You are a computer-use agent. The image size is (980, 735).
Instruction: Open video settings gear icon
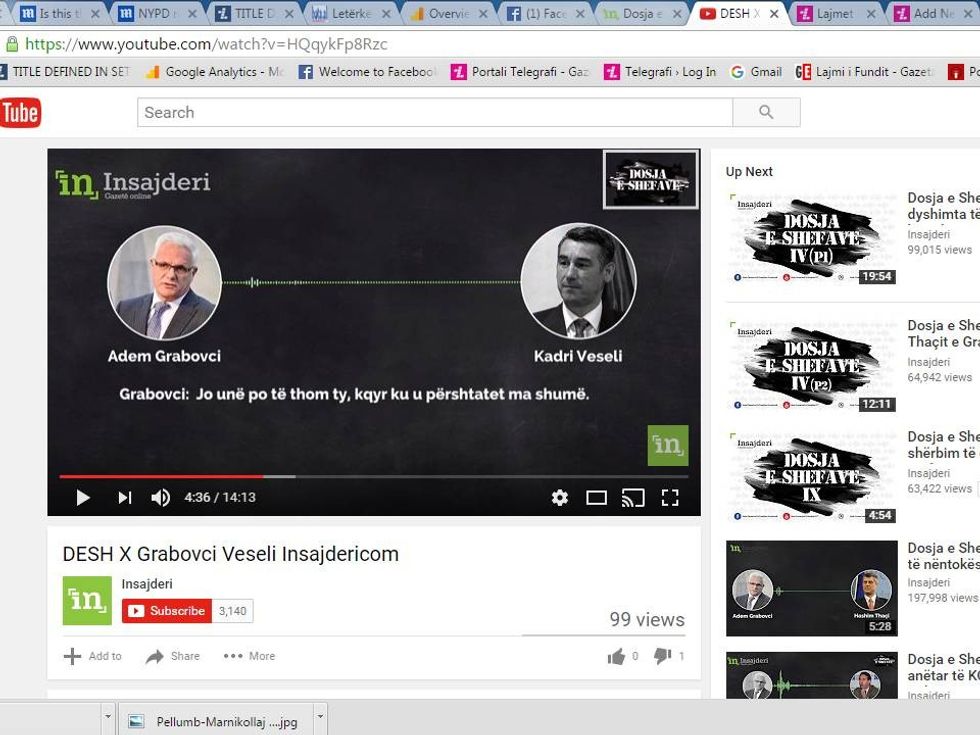pyautogui.click(x=560, y=497)
